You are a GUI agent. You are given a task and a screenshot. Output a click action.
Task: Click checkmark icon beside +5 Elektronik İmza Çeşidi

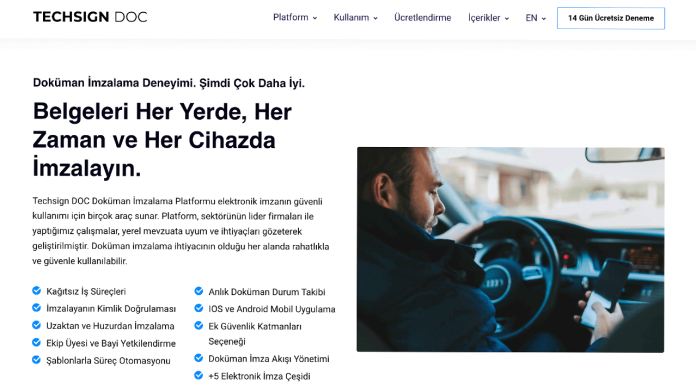[x=199, y=375]
